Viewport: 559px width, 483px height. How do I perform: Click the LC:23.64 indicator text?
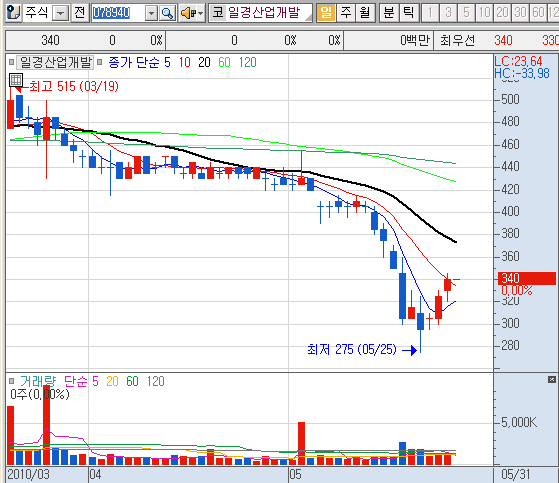tap(518, 61)
